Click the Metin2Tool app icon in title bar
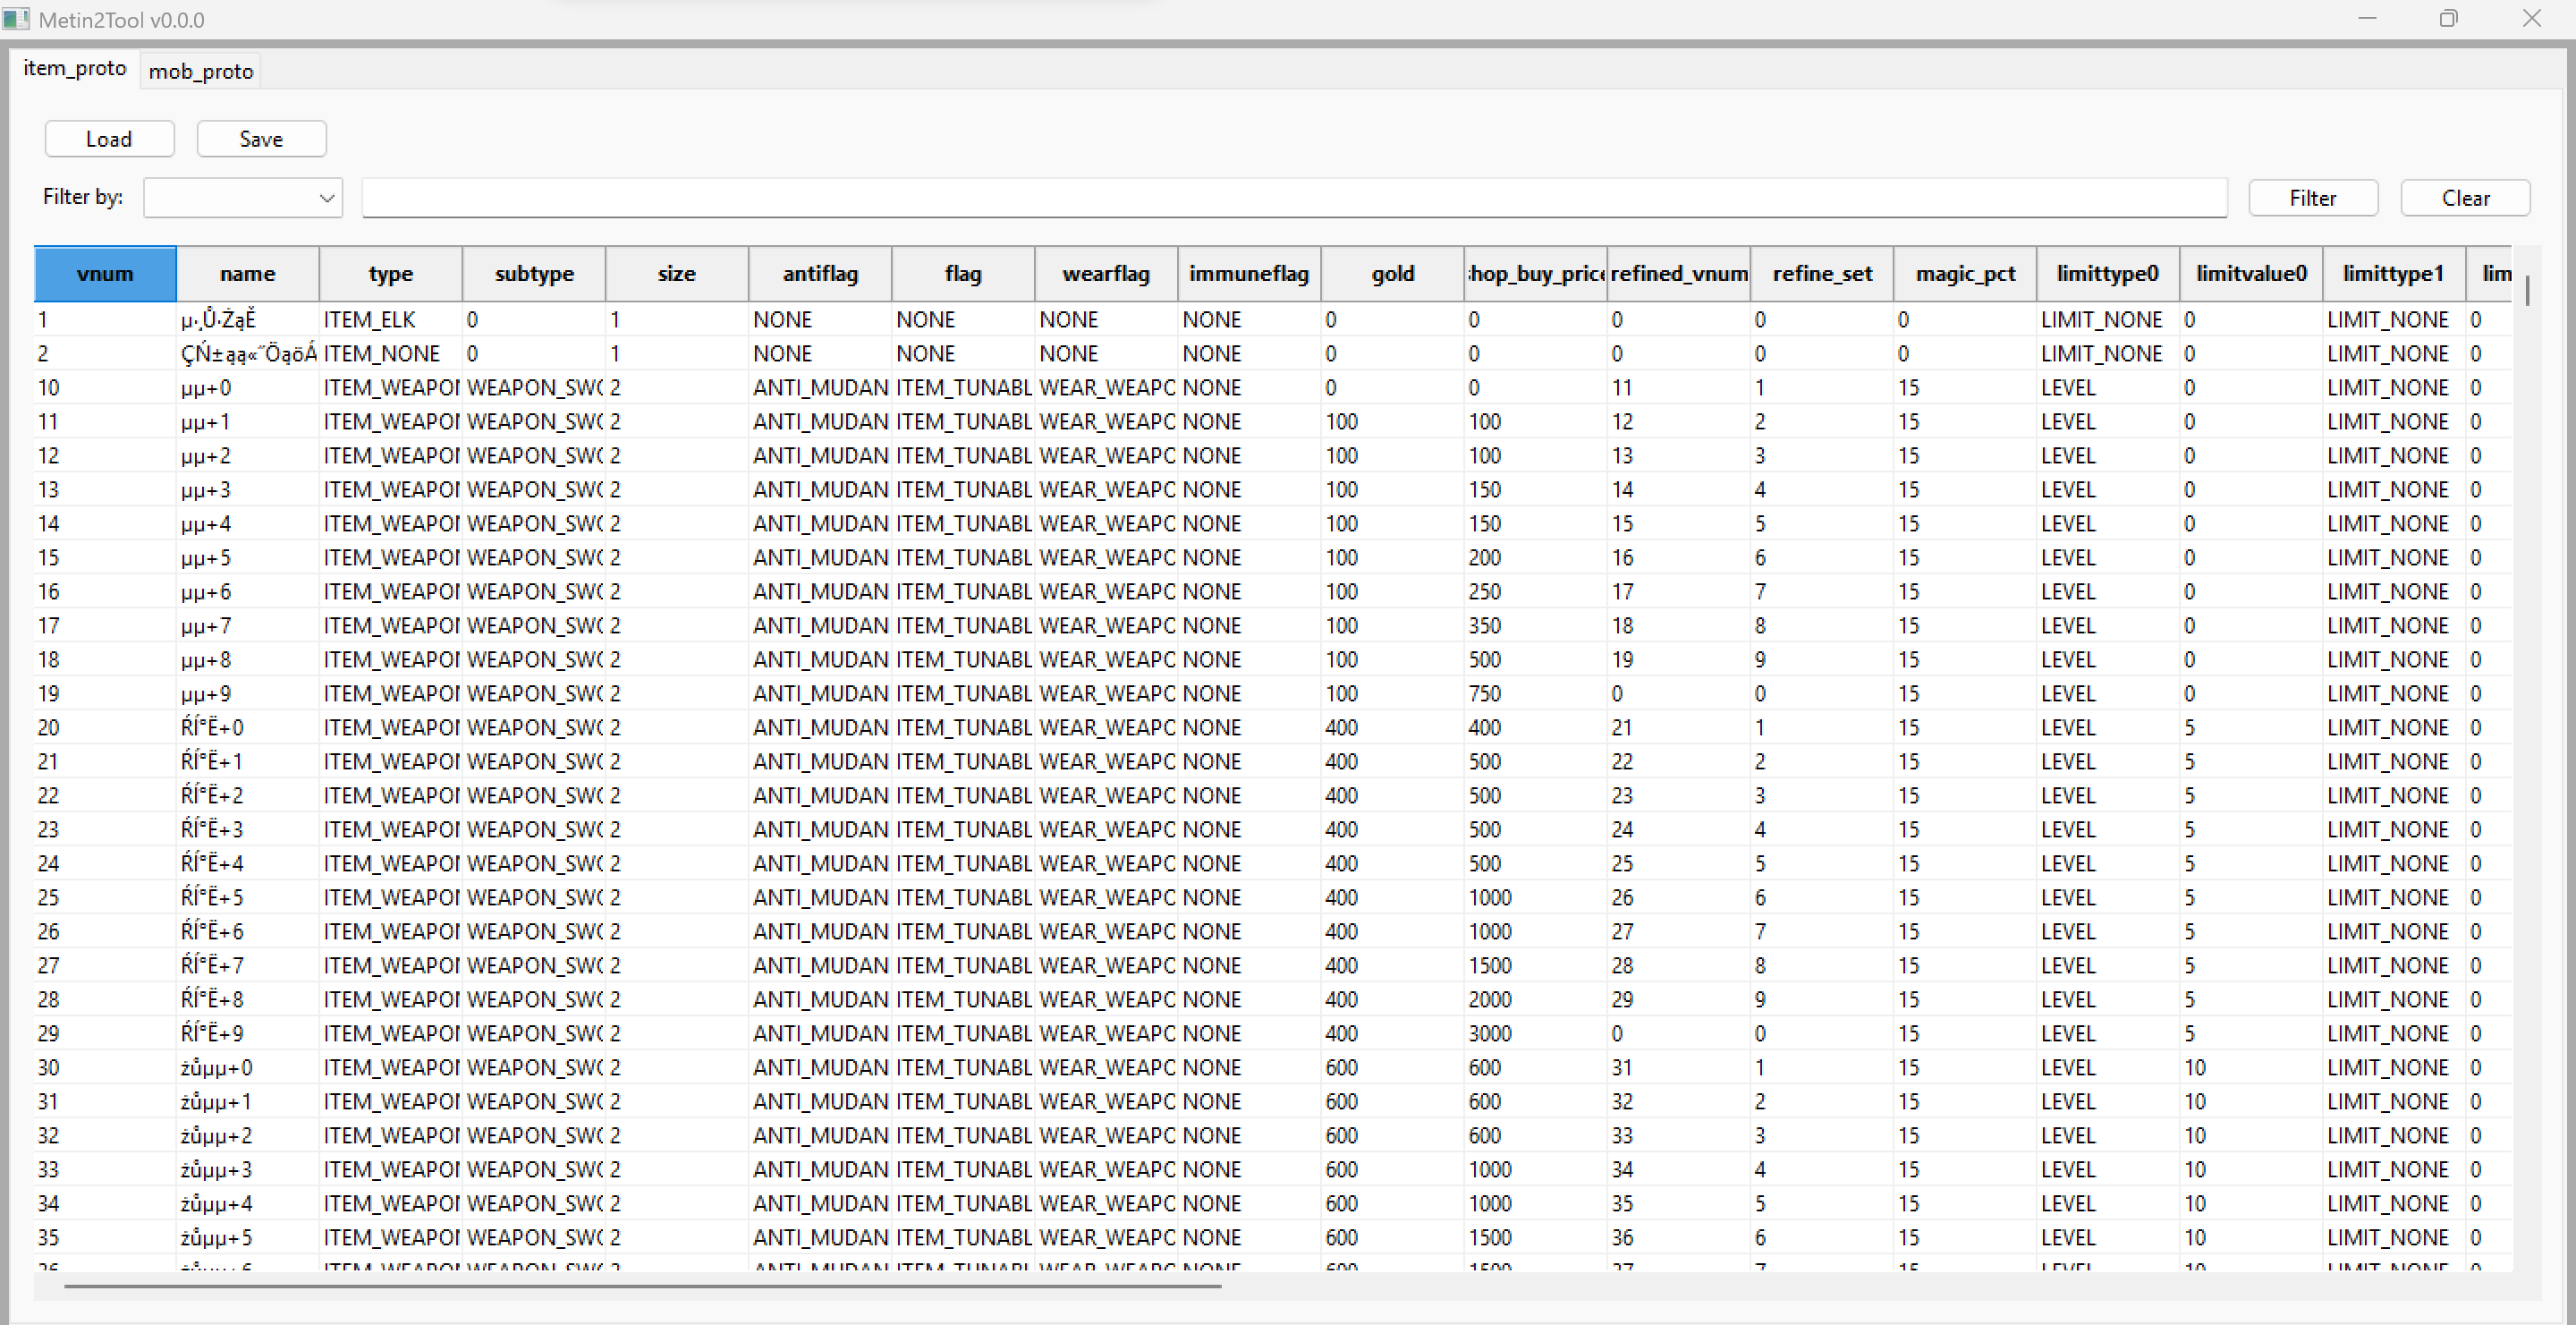 point(16,19)
